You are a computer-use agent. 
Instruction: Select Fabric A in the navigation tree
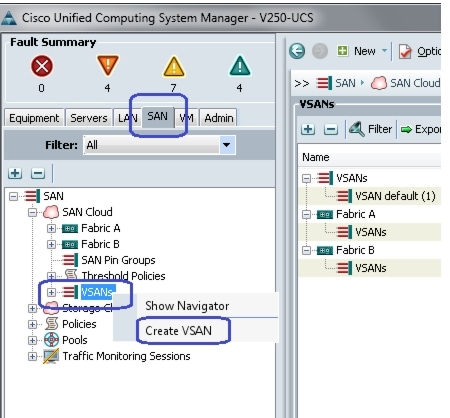pyautogui.click(x=100, y=228)
